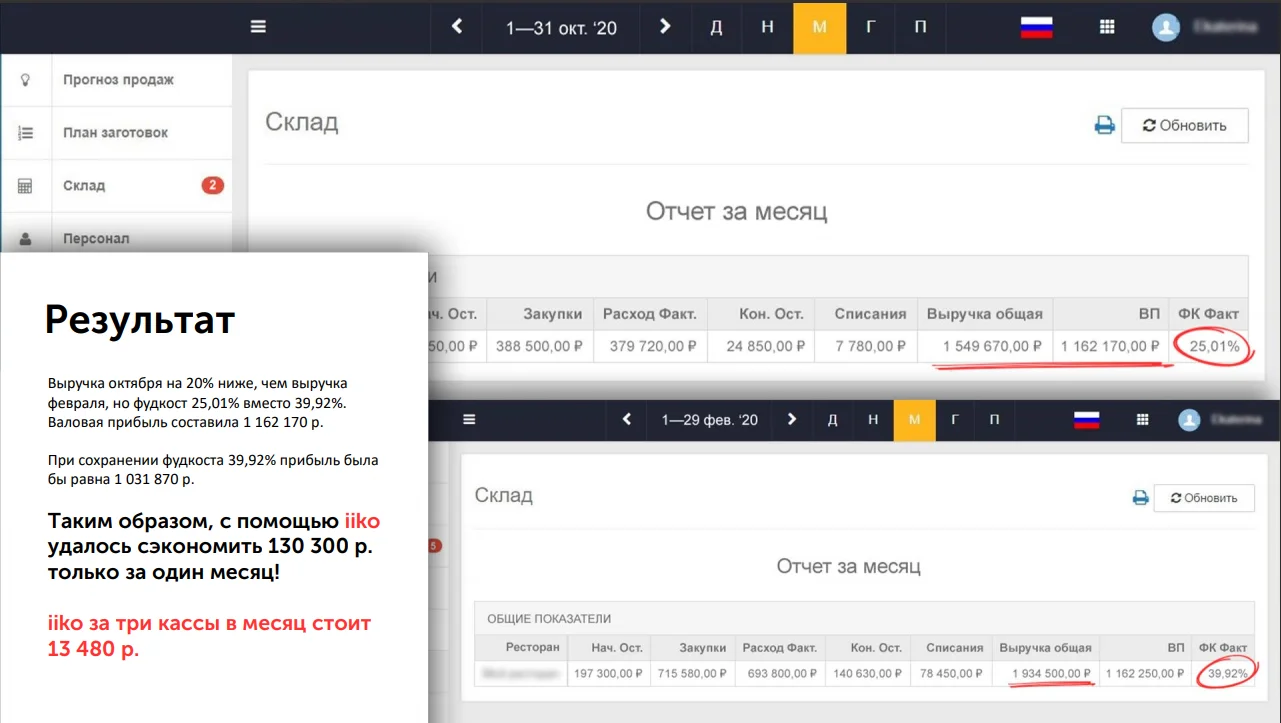Open apps grid icon in February window
The height and width of the screenshot is (723, 1281).
1144,420
